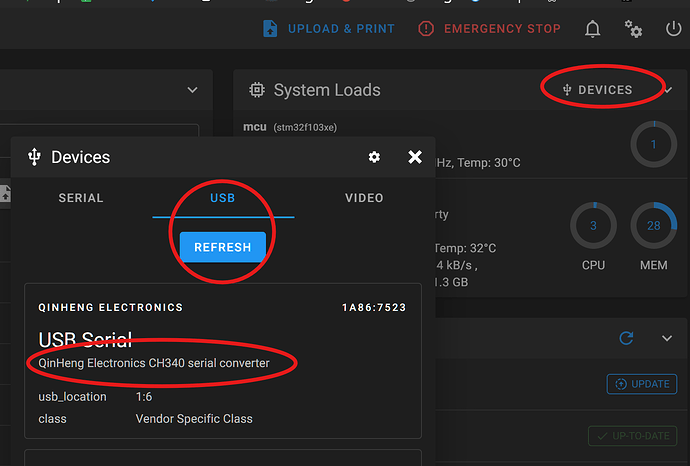This screenshot has height=466, width=690.
Task: Click the Refresh button
Action: pyautogui.click(x=223, y=247)
